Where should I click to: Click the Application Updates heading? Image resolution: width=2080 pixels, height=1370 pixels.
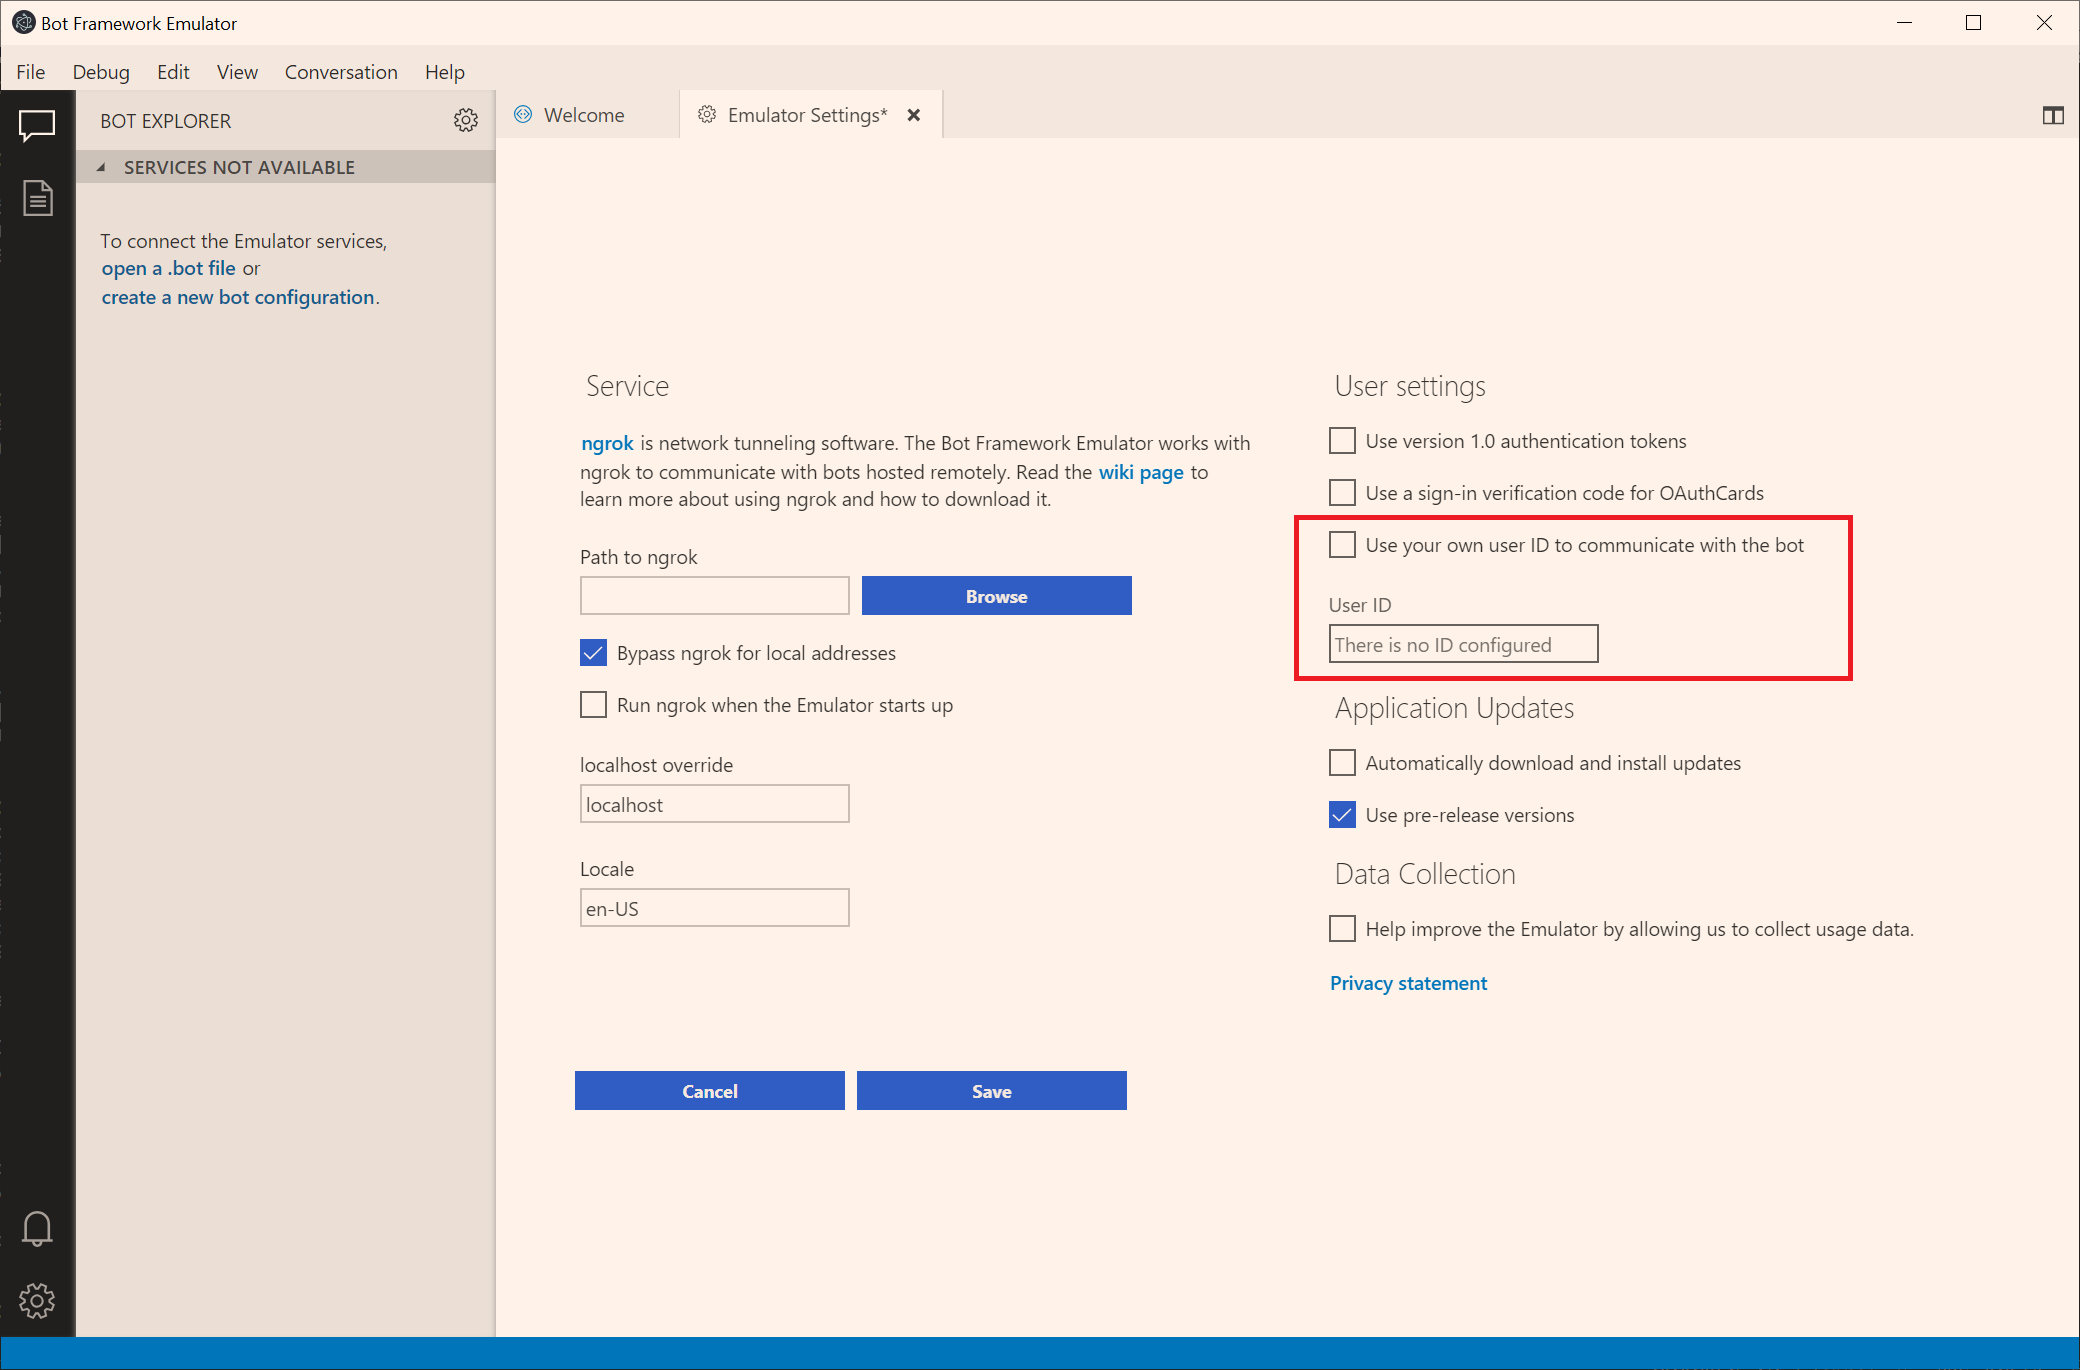click(1454, 708)
